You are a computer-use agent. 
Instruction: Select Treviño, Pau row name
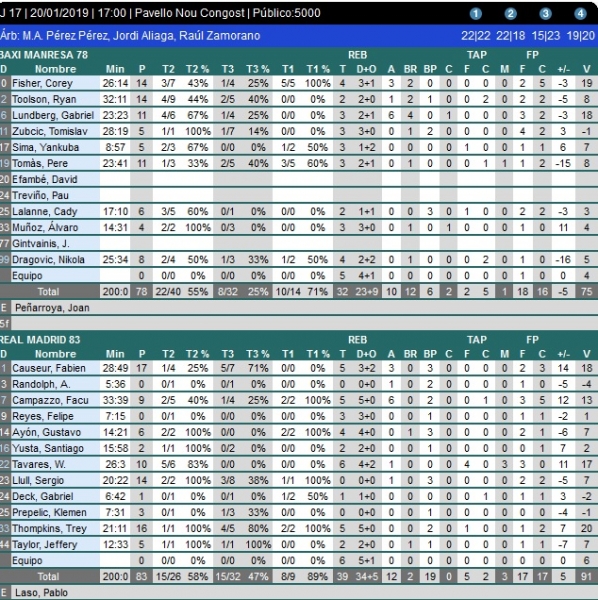[x=40, y=196]
